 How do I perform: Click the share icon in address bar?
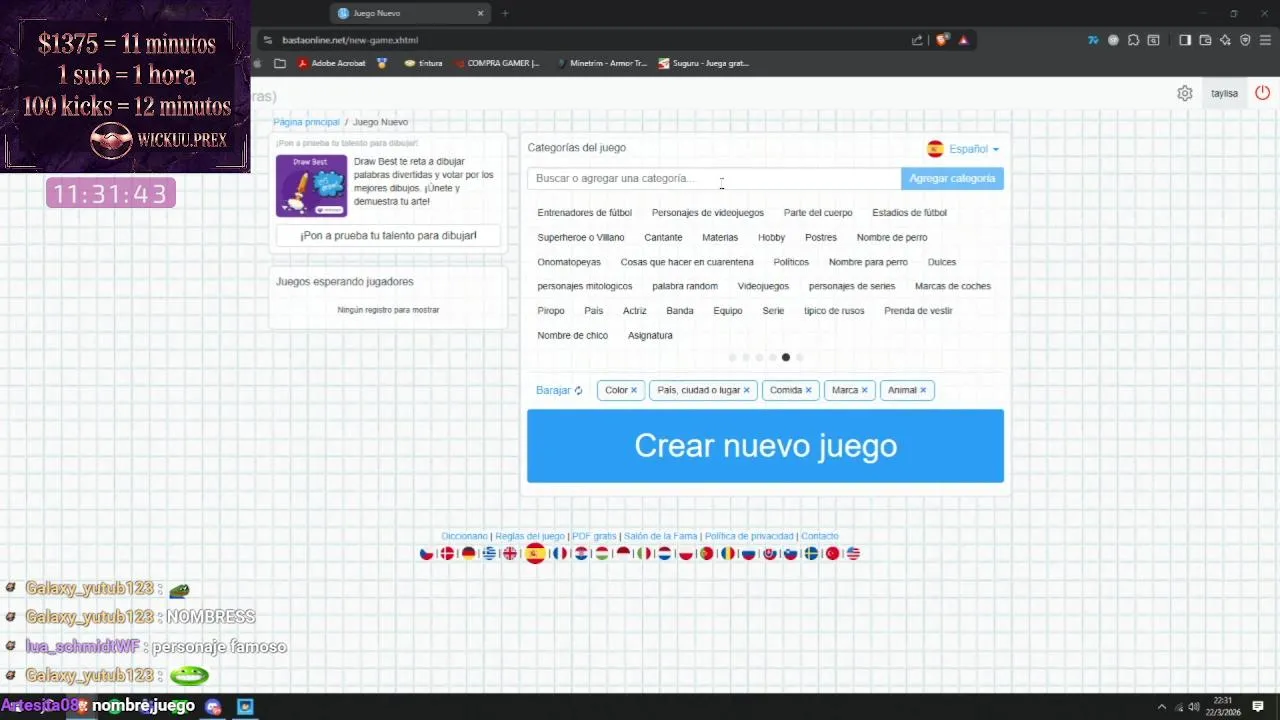(917, 40)
